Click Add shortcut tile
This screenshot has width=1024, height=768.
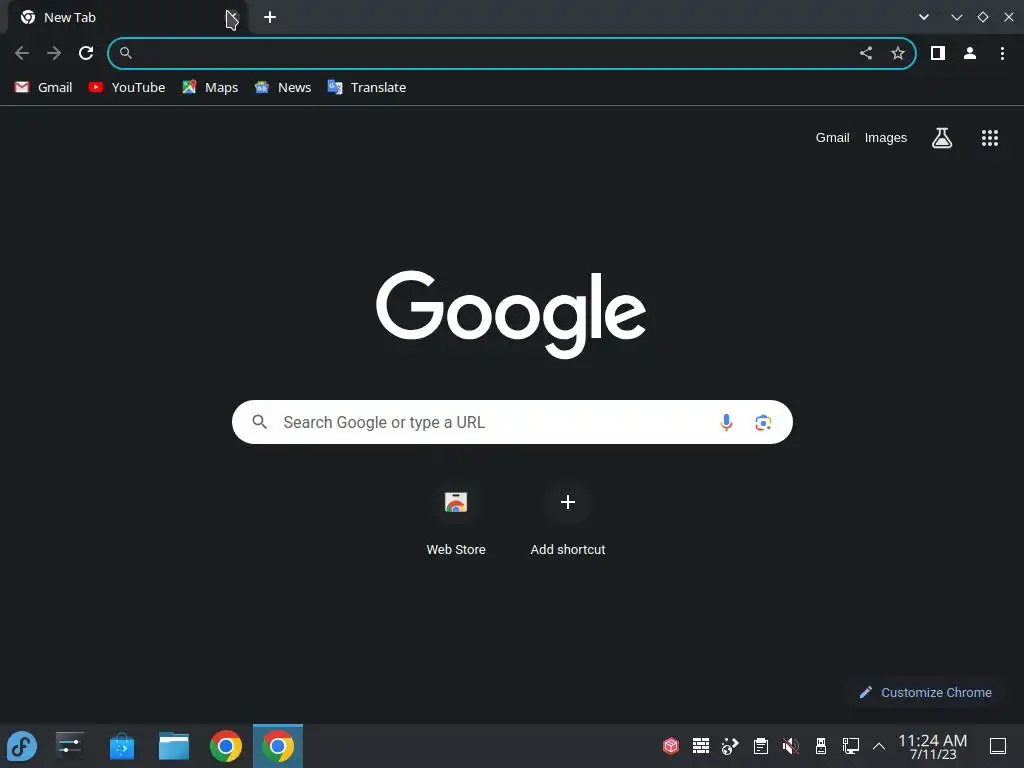click(x=568, y=519)
